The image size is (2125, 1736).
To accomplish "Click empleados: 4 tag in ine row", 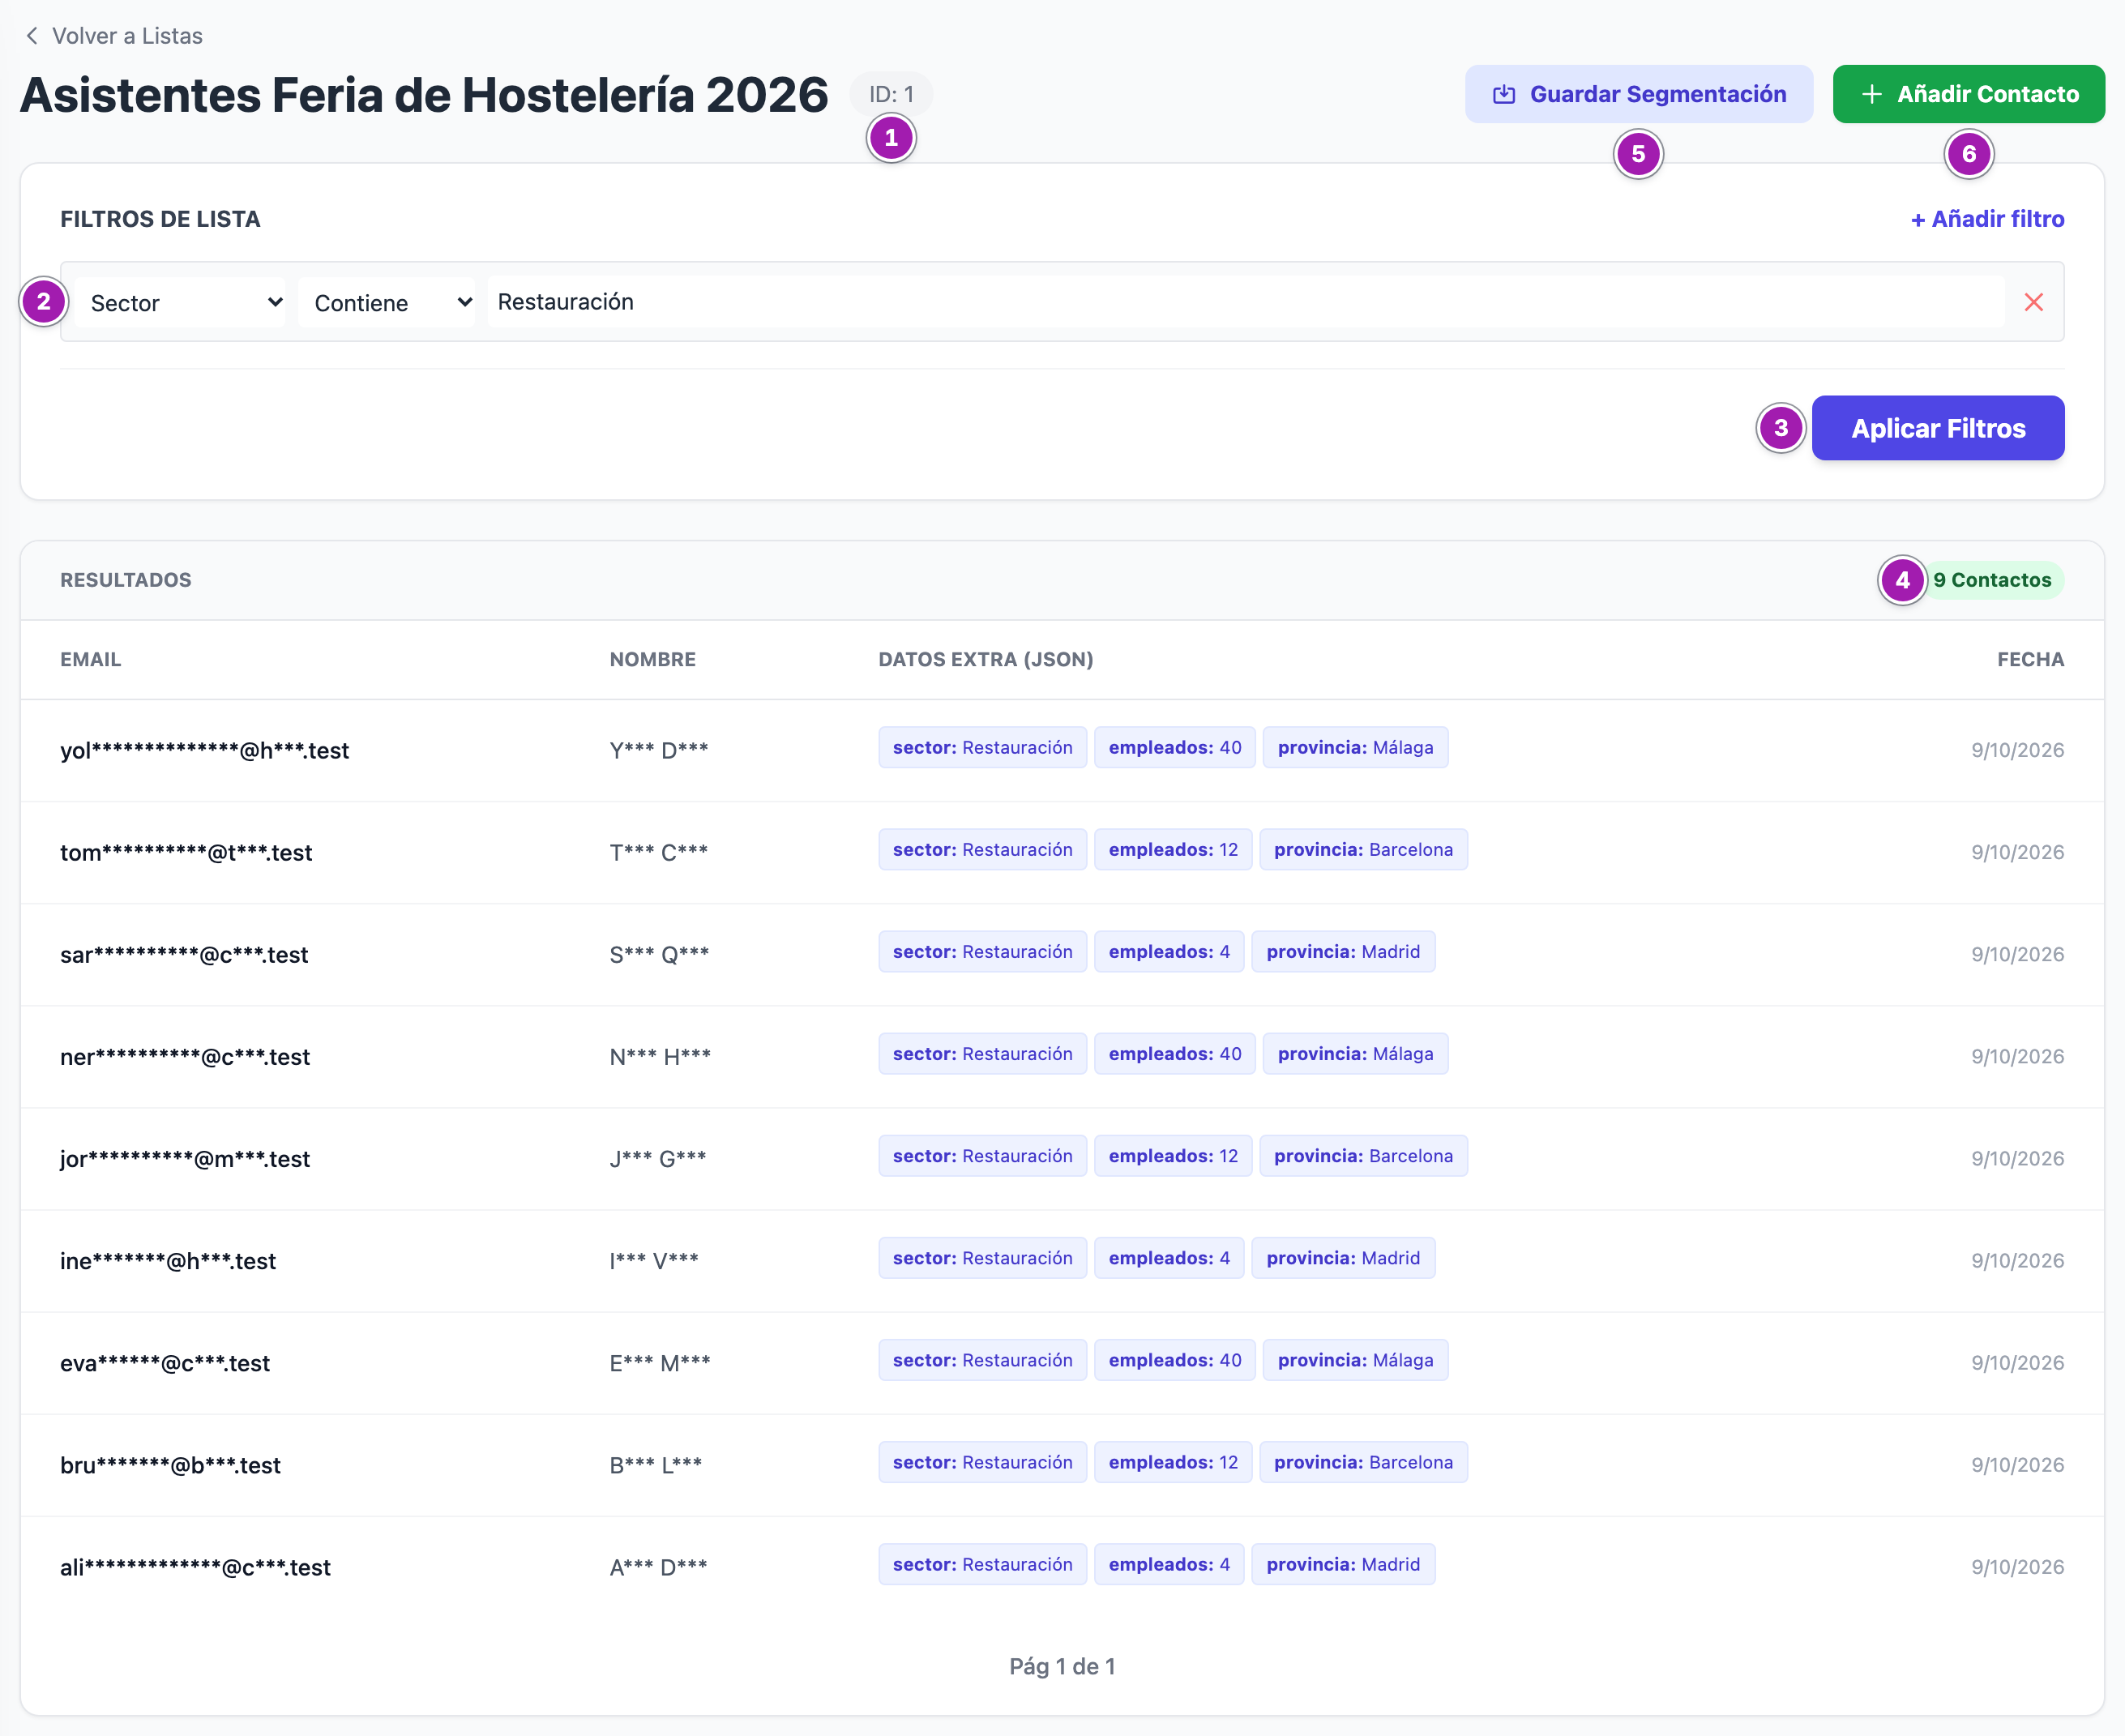I will pyautogui.click(x=1169, y=1257).
